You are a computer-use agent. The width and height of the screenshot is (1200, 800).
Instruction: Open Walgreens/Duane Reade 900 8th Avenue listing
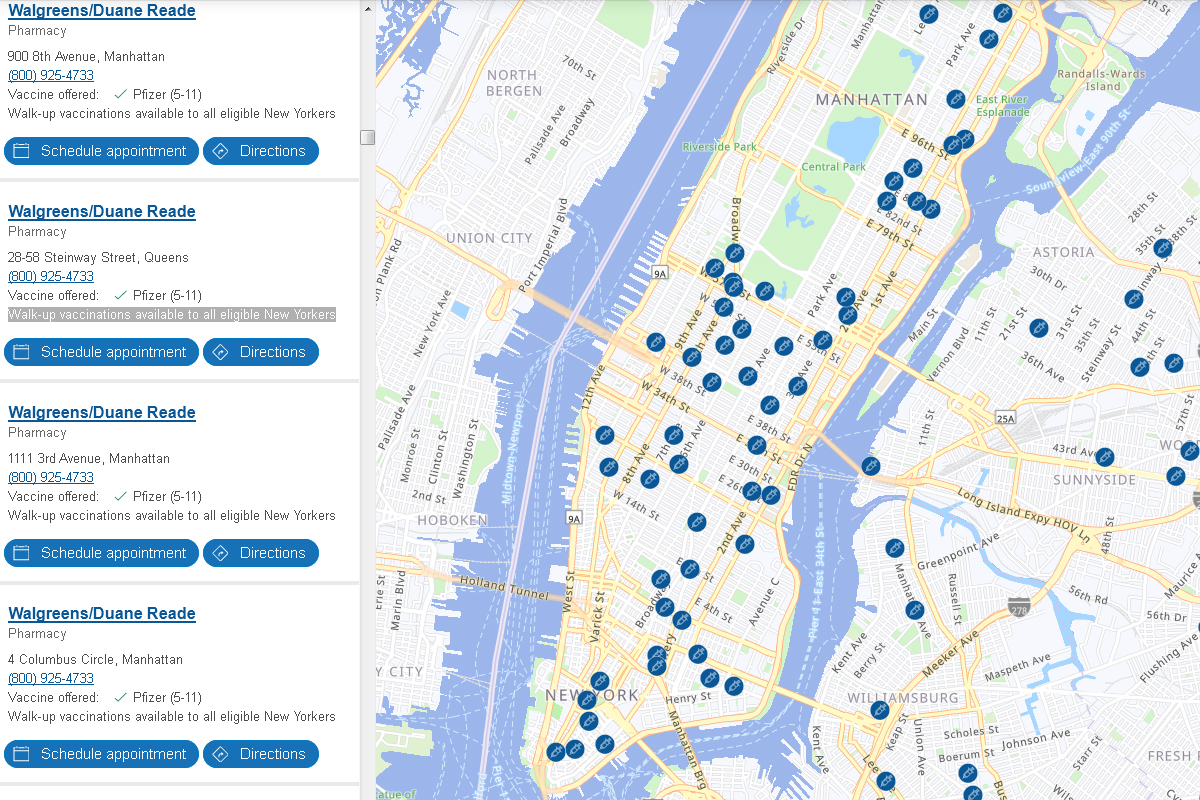[102, 11]
